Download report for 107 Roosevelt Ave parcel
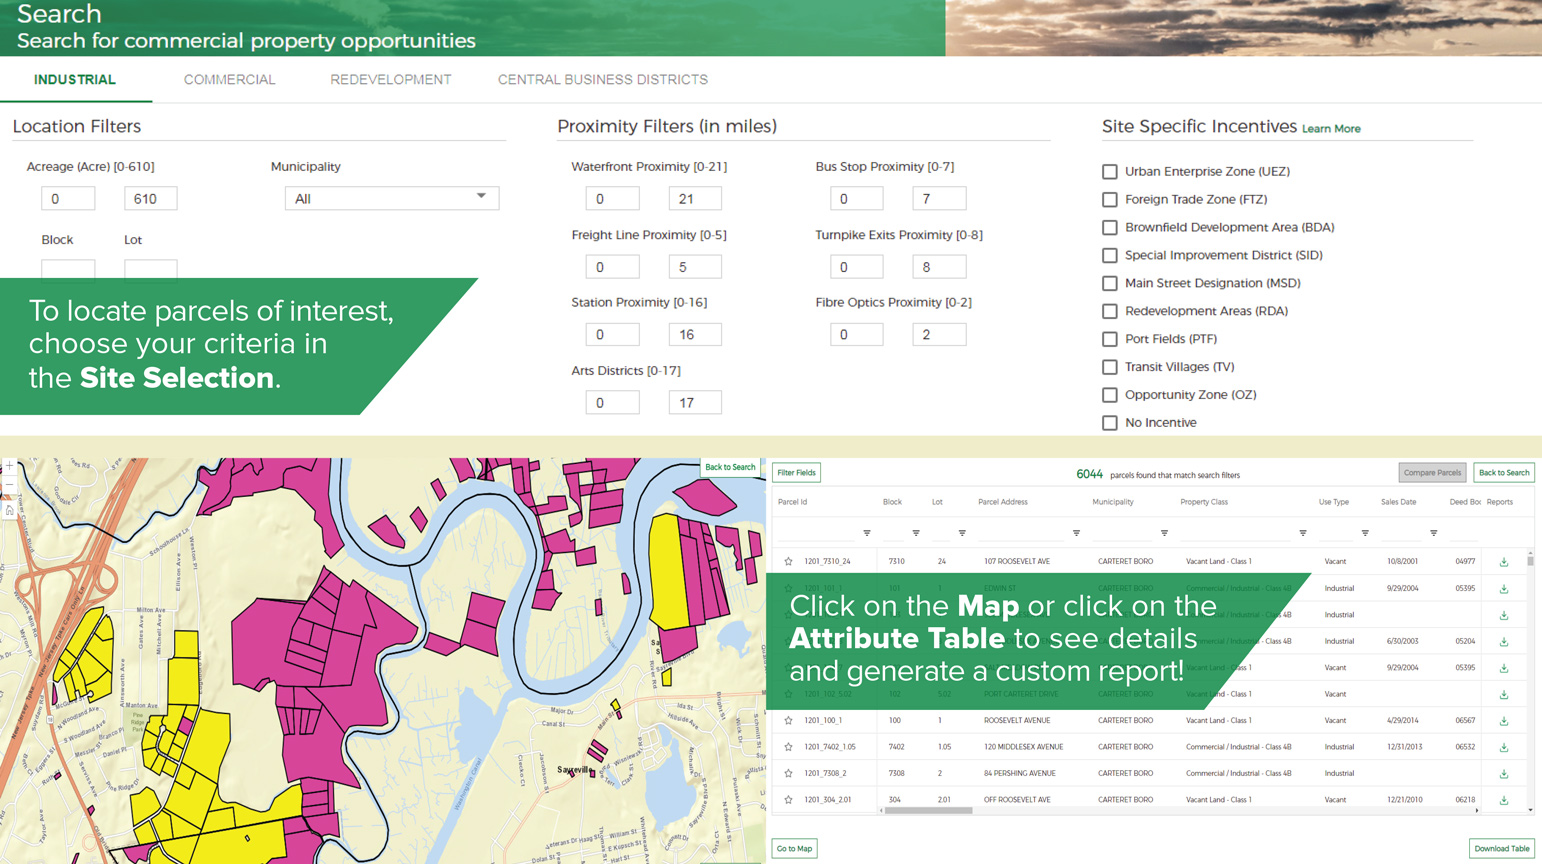The width and height of the screenshot is (1542, 864). click(x=1503, y=562)
